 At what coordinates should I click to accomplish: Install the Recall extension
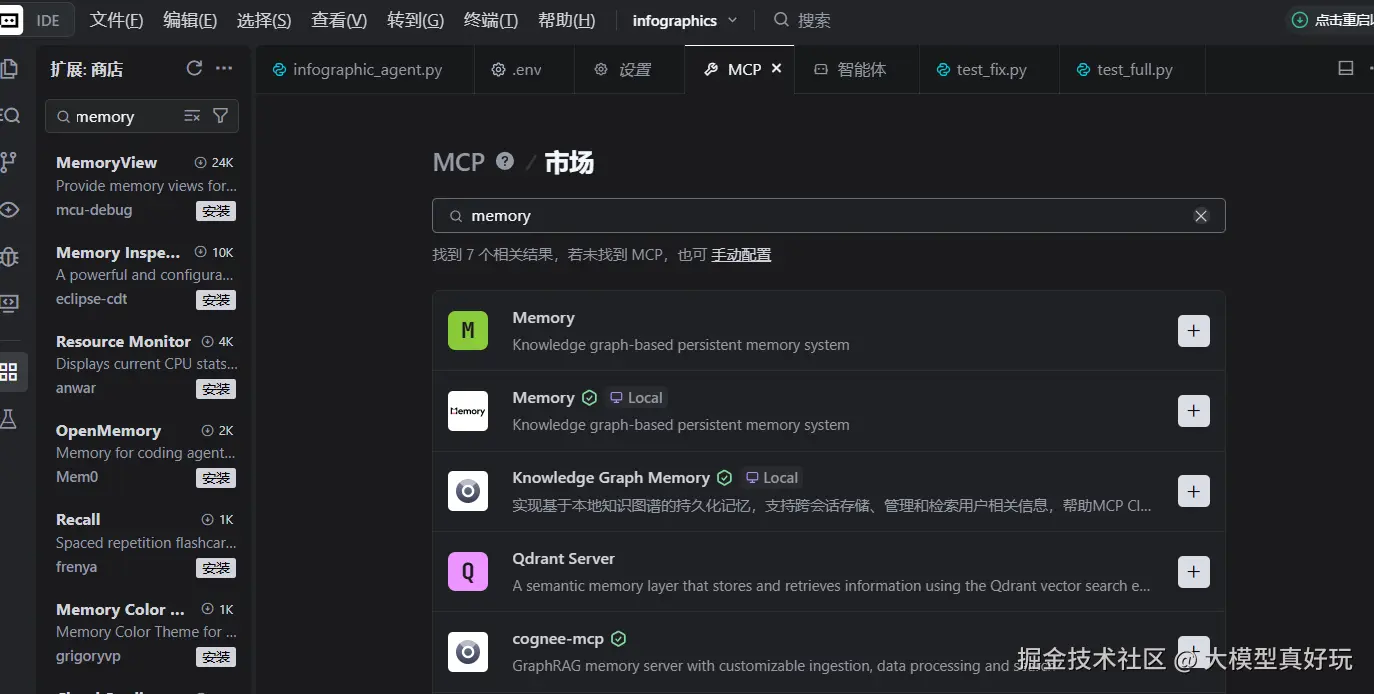(x=216, y=568)
